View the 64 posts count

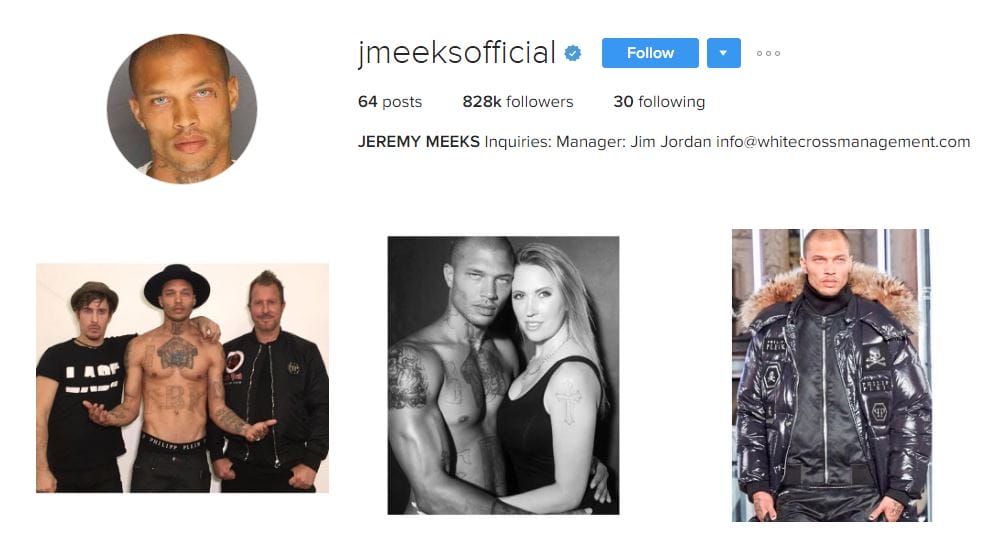coord(390,101)
